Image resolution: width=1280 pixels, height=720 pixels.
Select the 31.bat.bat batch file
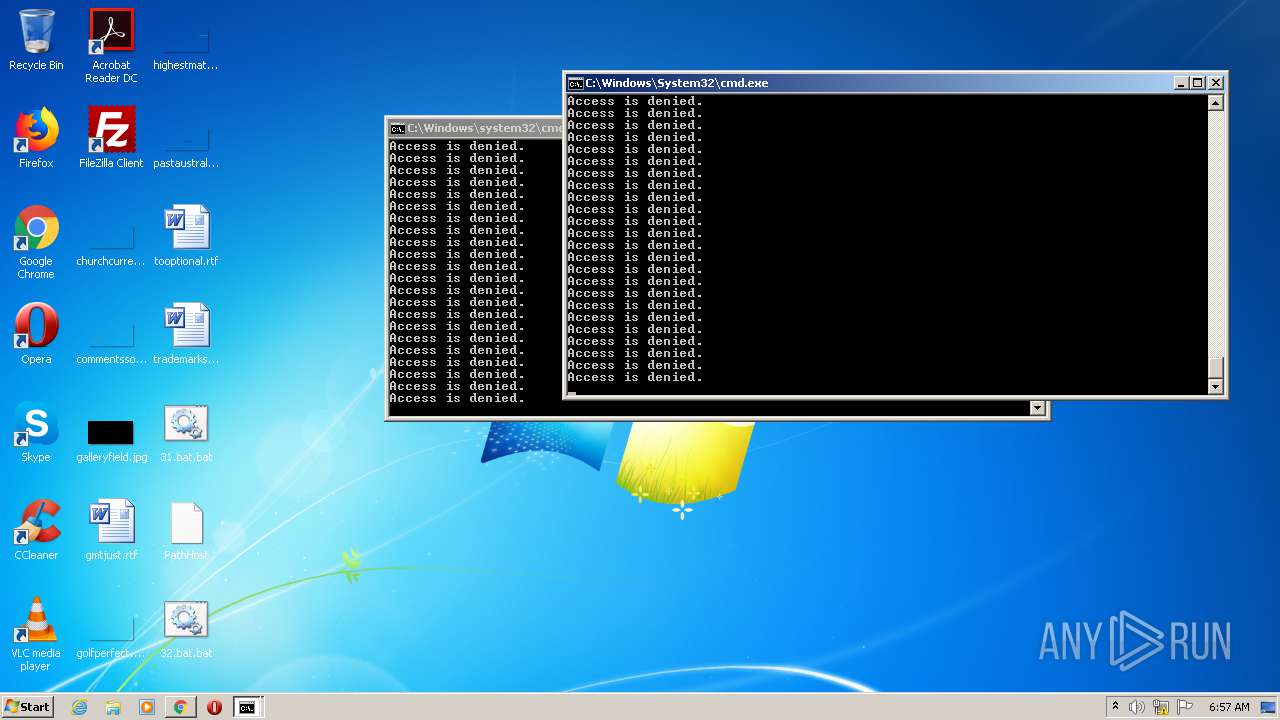coord(186,432)
